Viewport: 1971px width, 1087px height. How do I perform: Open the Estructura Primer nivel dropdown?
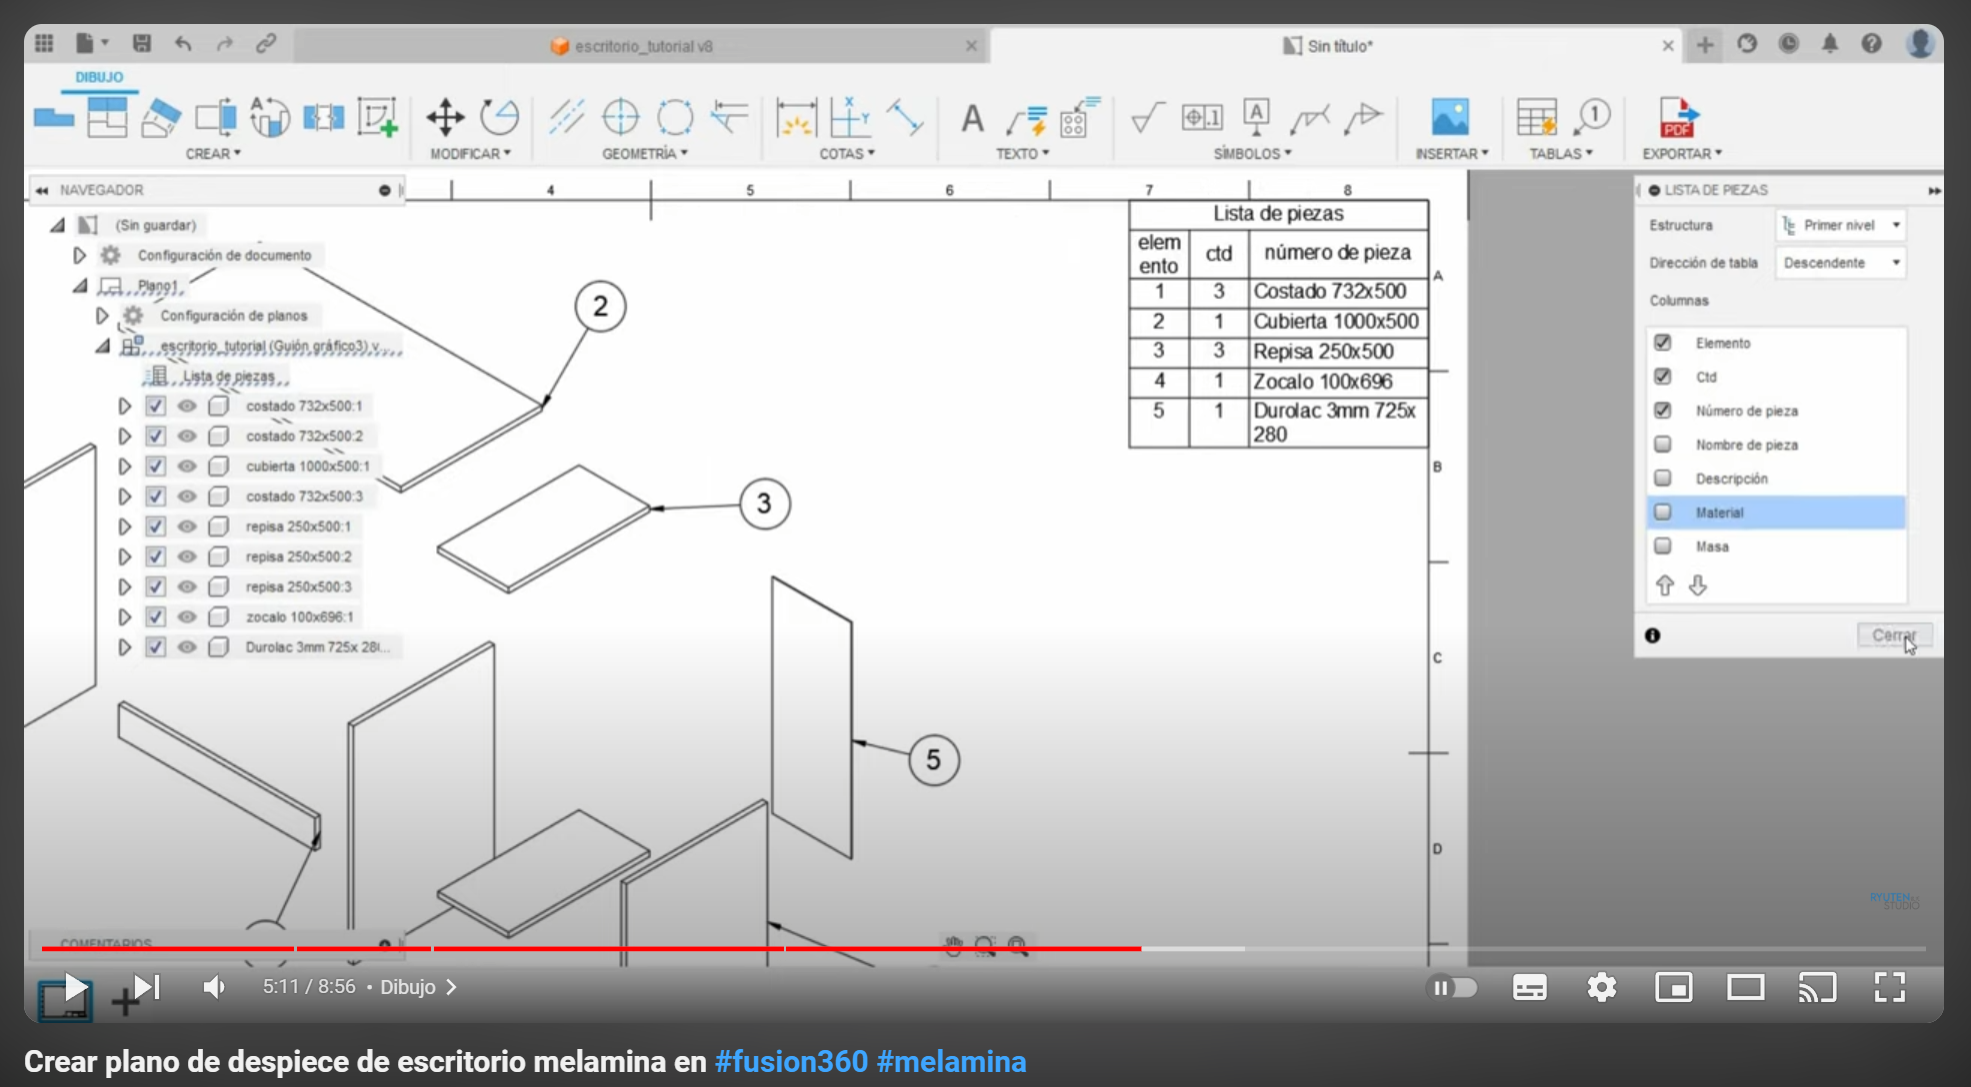pos(1840,225)
